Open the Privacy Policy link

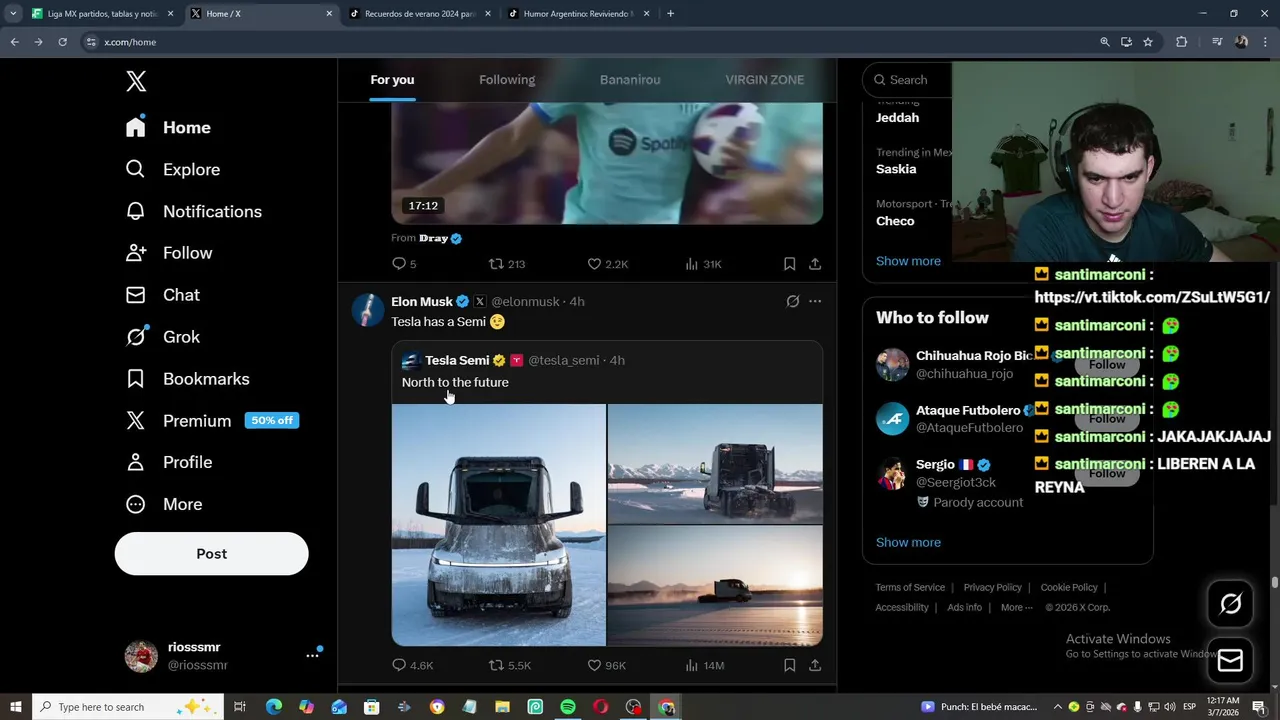[992, 588]
